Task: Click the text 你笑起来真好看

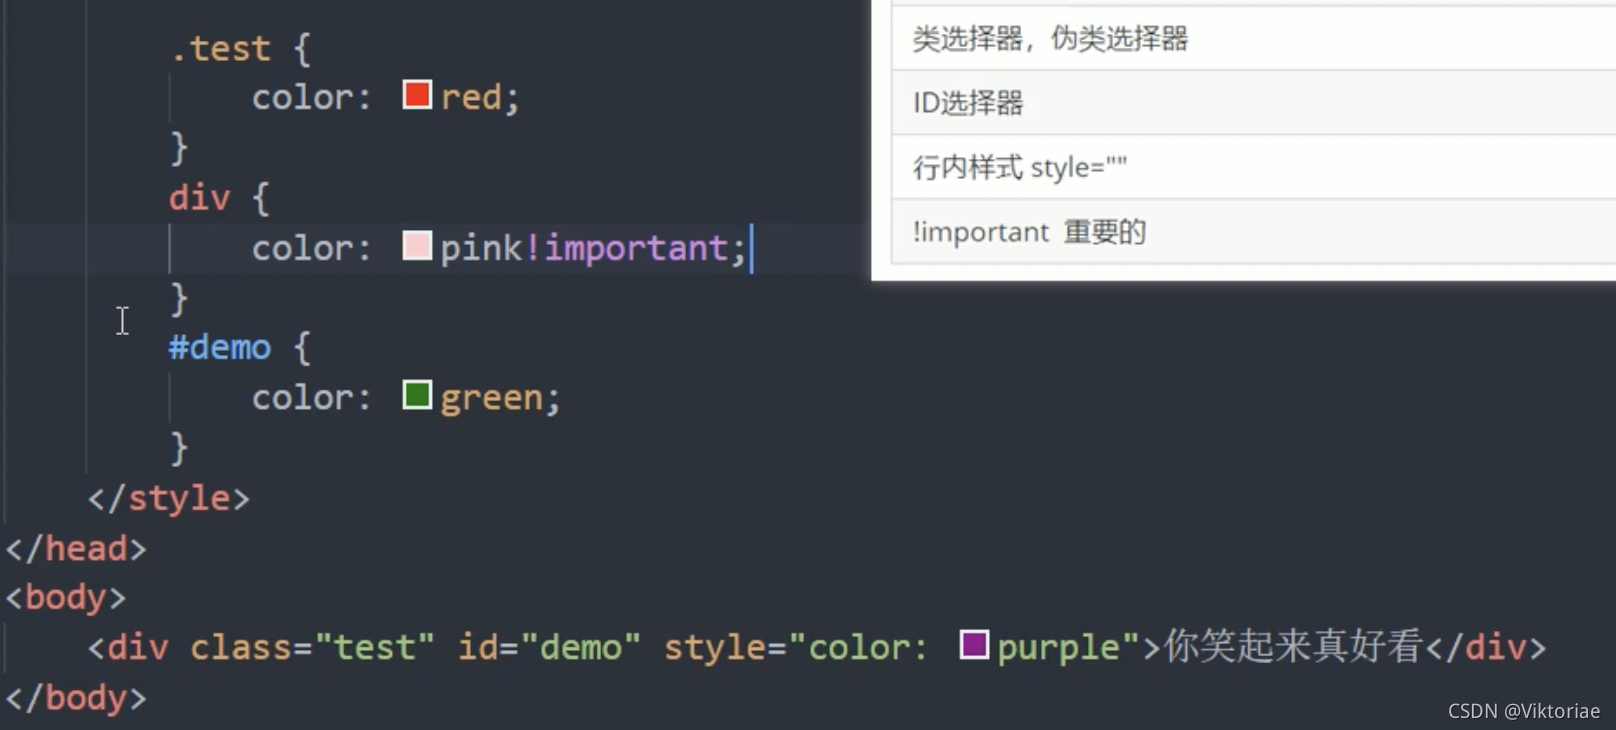Action: point(1293,646)
